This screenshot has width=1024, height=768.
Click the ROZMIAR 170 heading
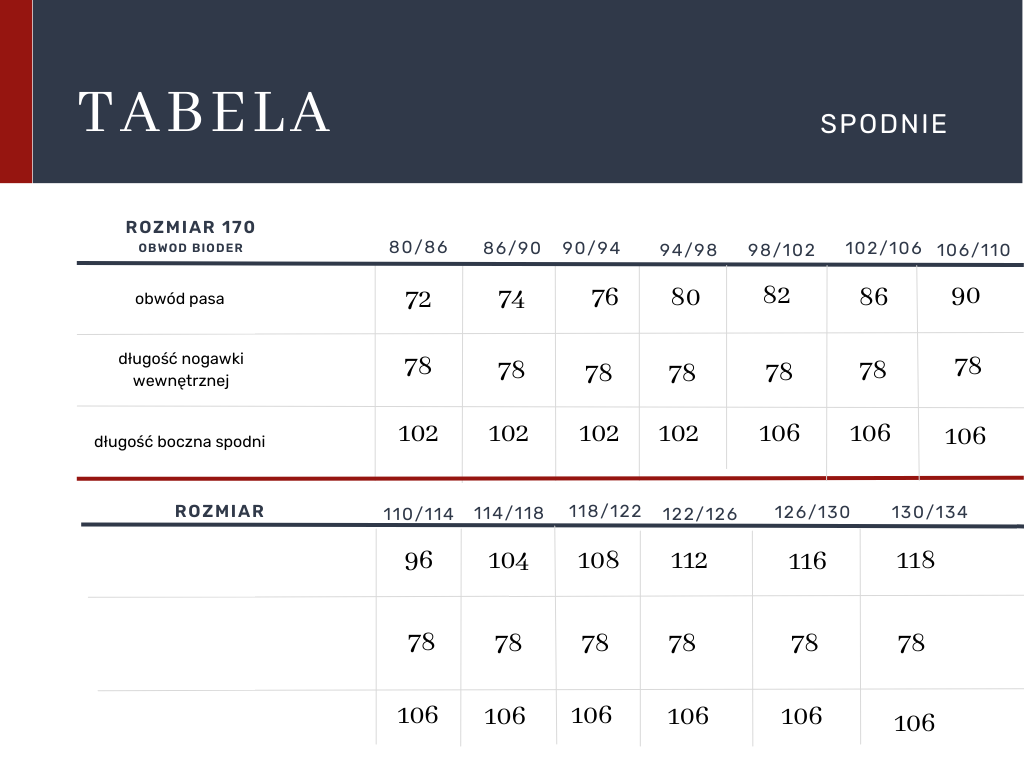(190, 227)
